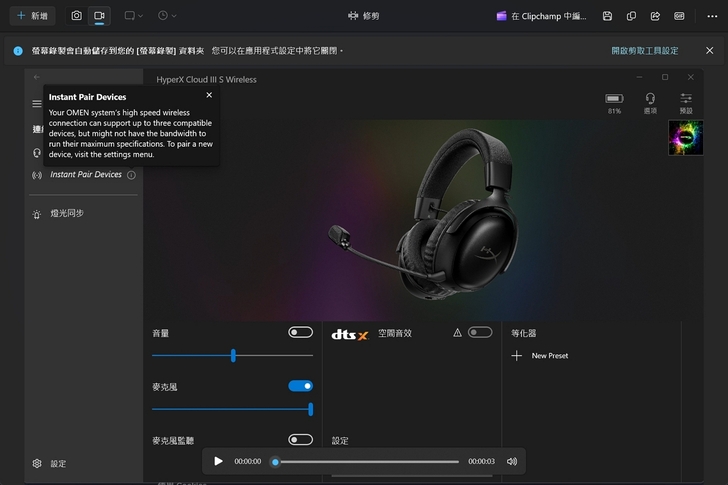Click the battery 81% indicator
The width and height of the screenshot is (728, 485).
point(614,103)
